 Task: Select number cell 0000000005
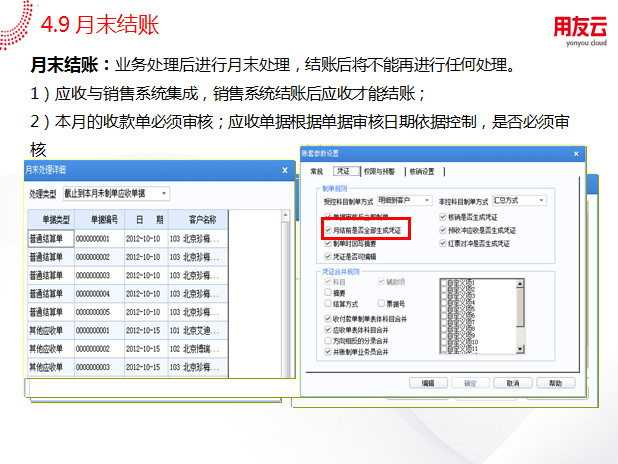click(x=99, y=312)
